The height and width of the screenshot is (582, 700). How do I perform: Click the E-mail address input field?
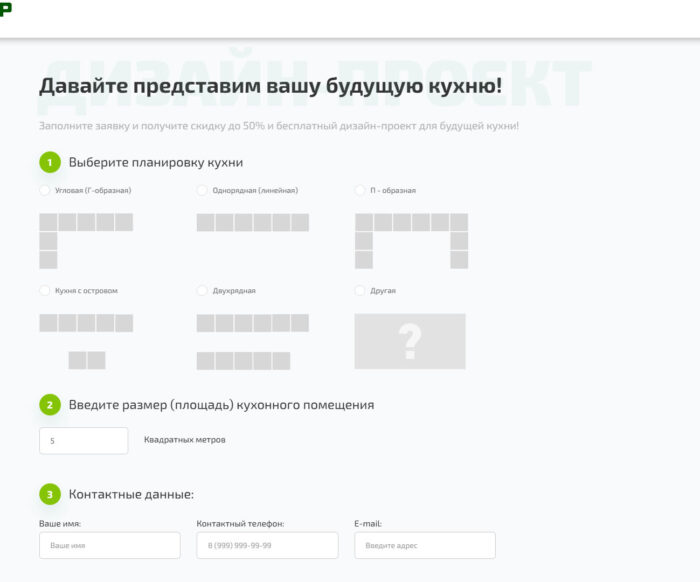tap(425, 545)
